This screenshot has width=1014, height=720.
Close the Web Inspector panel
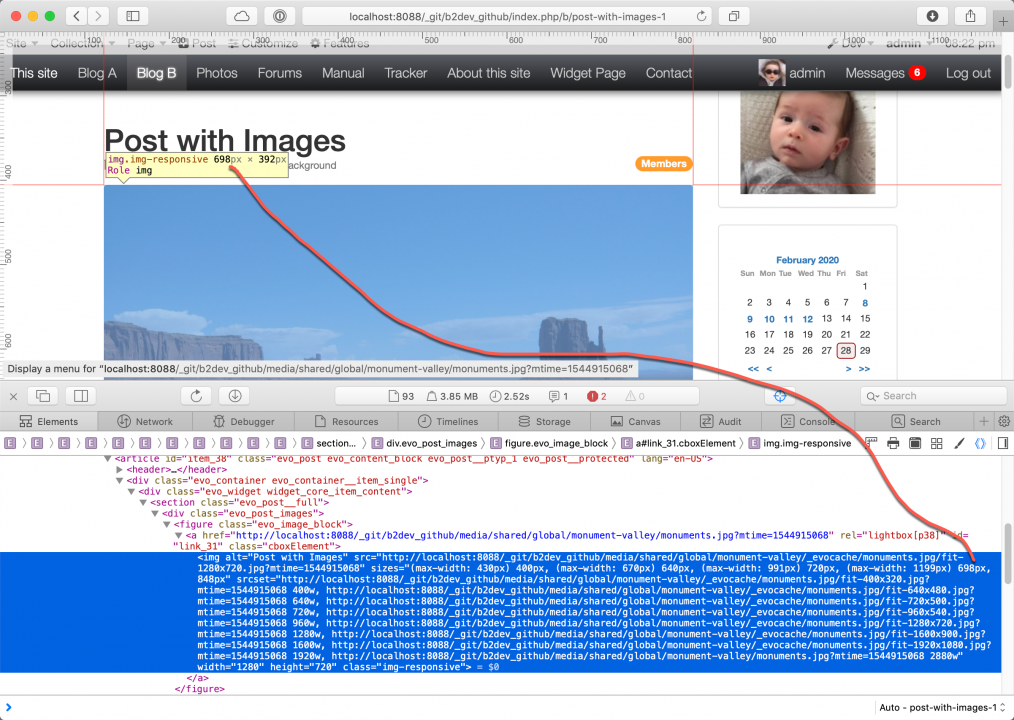point(13,396)
